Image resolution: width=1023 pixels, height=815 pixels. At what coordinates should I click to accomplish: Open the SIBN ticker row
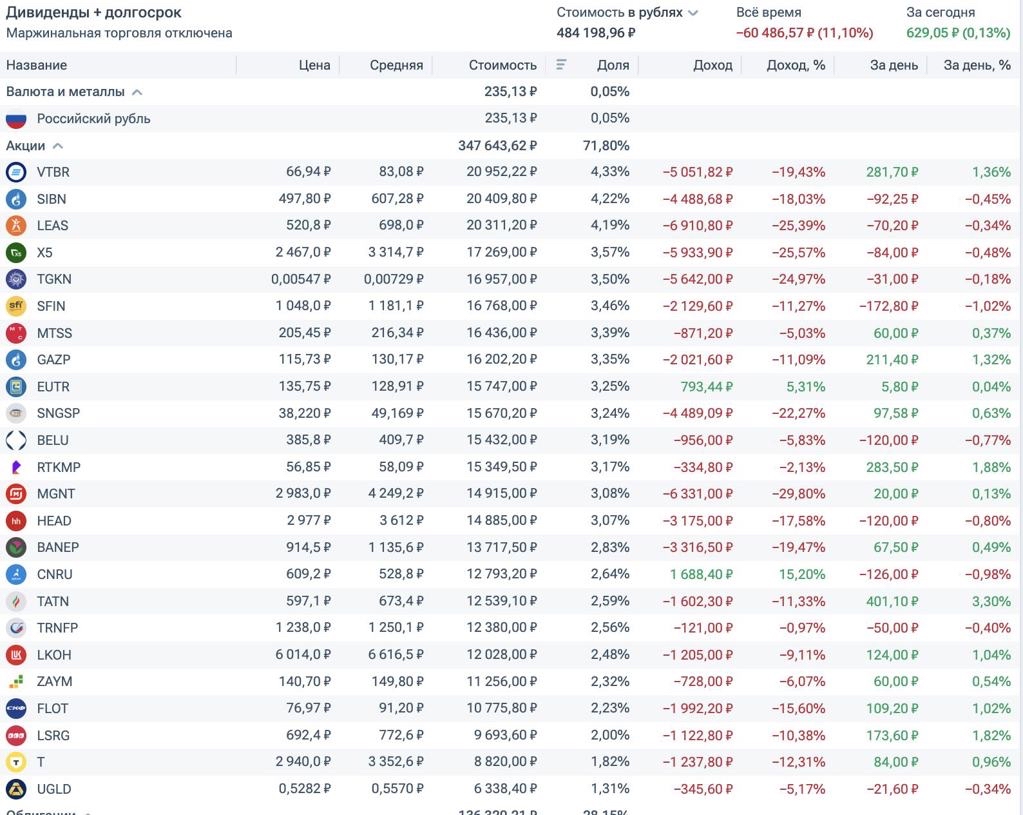pyautogui.click(x=53, y=199)
